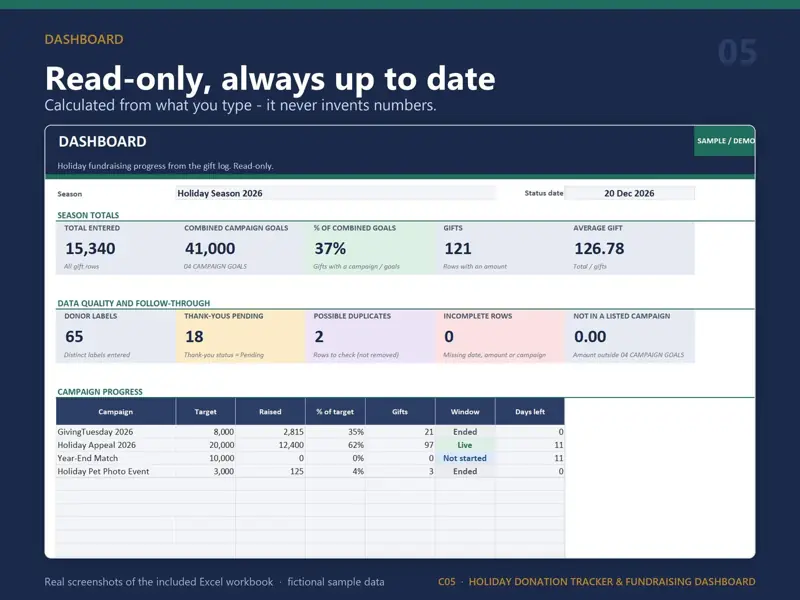
Task: Click the 20,000 target cell
Action: coord(206,445)
